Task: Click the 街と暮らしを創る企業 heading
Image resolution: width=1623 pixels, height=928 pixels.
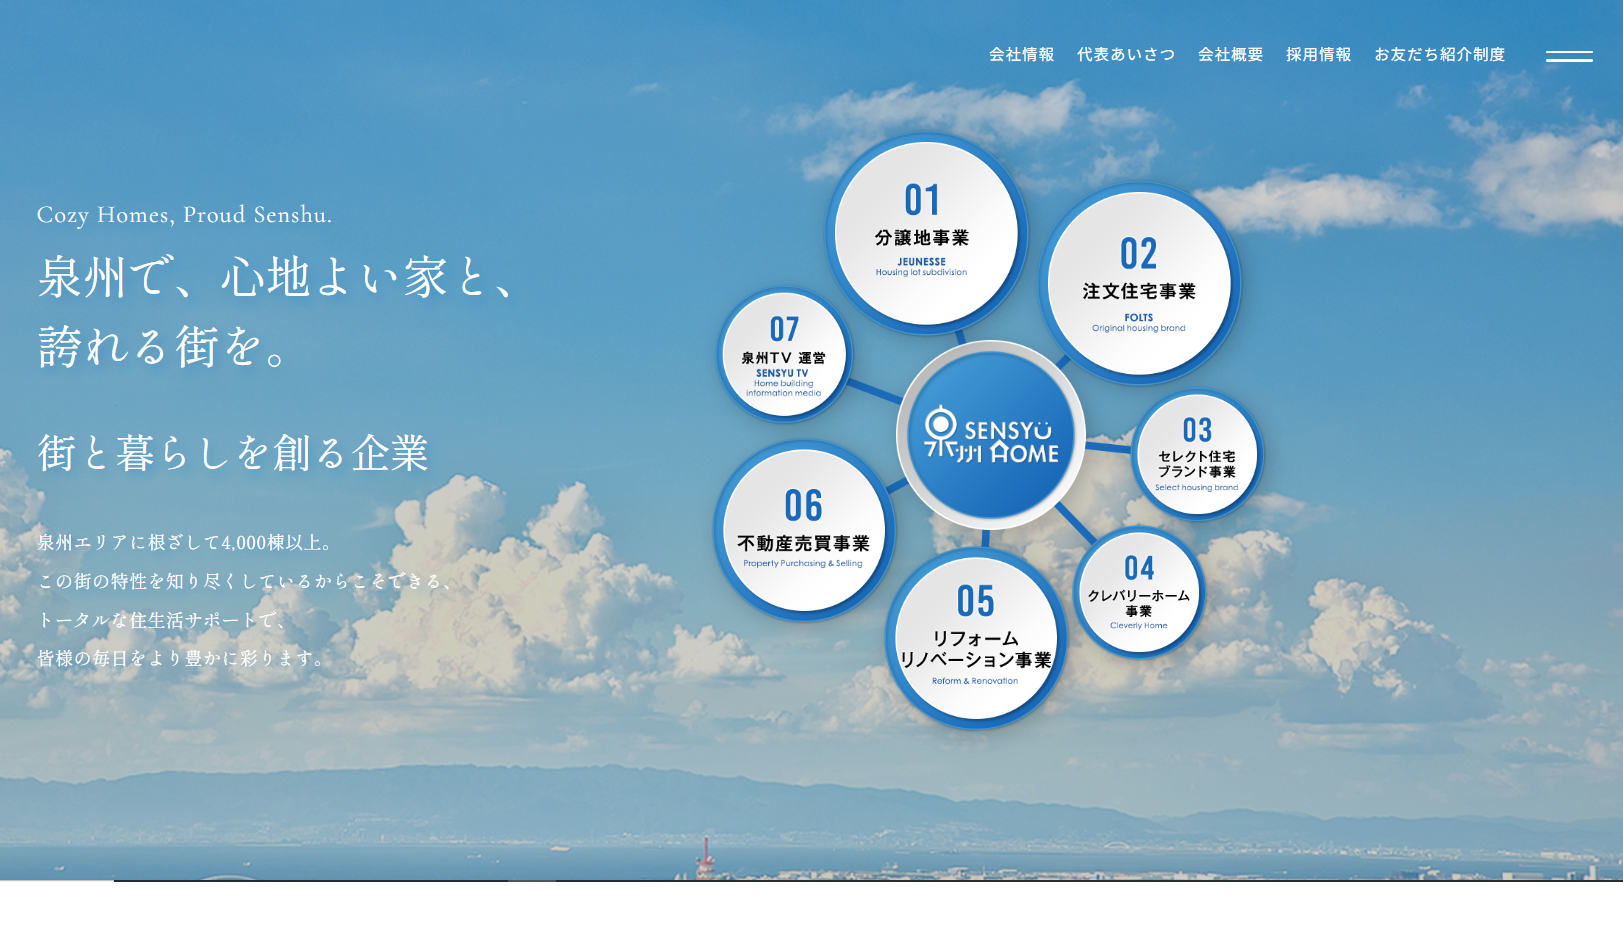Action: point(233,453)
